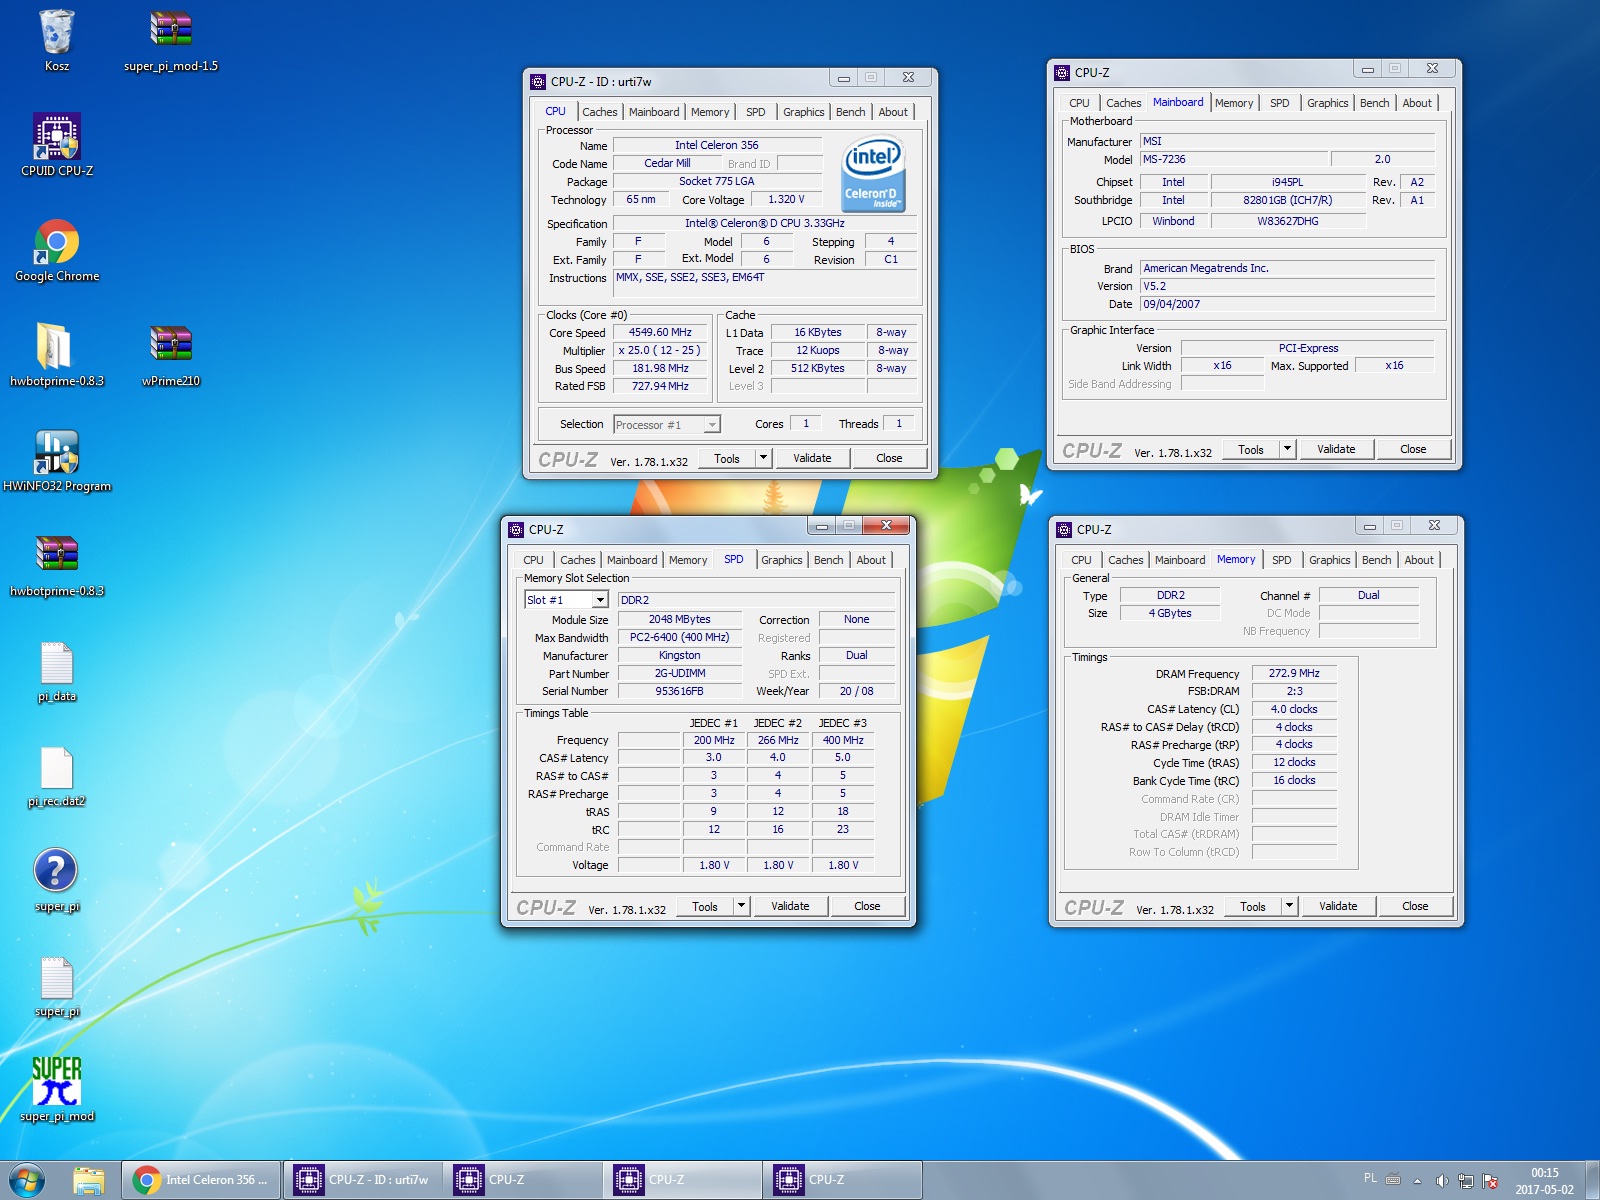
Task: Select the hwbotprime-0.8.3 folder icon
Action: (x=57, y=355)
